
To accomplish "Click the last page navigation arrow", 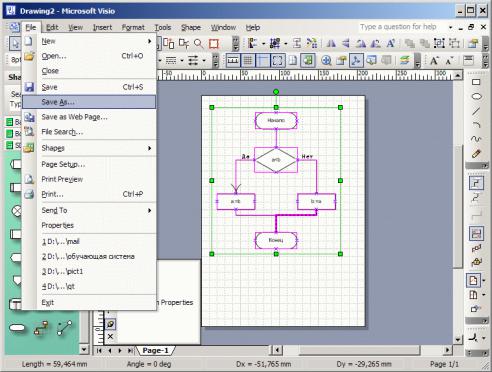I will pos(130,351).
